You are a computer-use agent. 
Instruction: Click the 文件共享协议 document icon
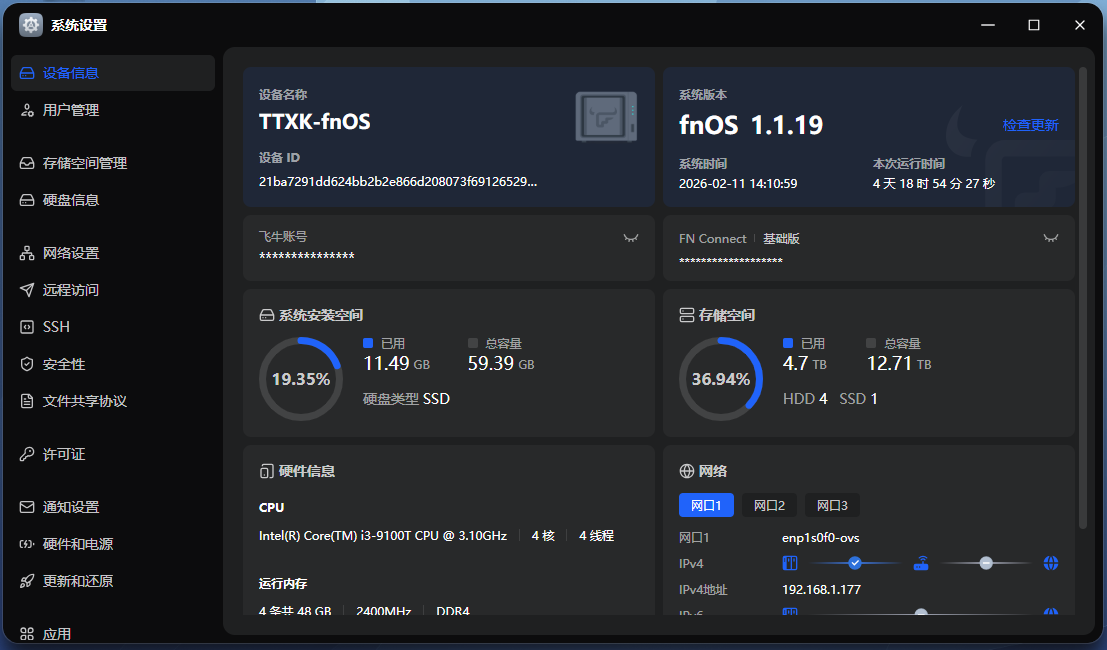27,401
